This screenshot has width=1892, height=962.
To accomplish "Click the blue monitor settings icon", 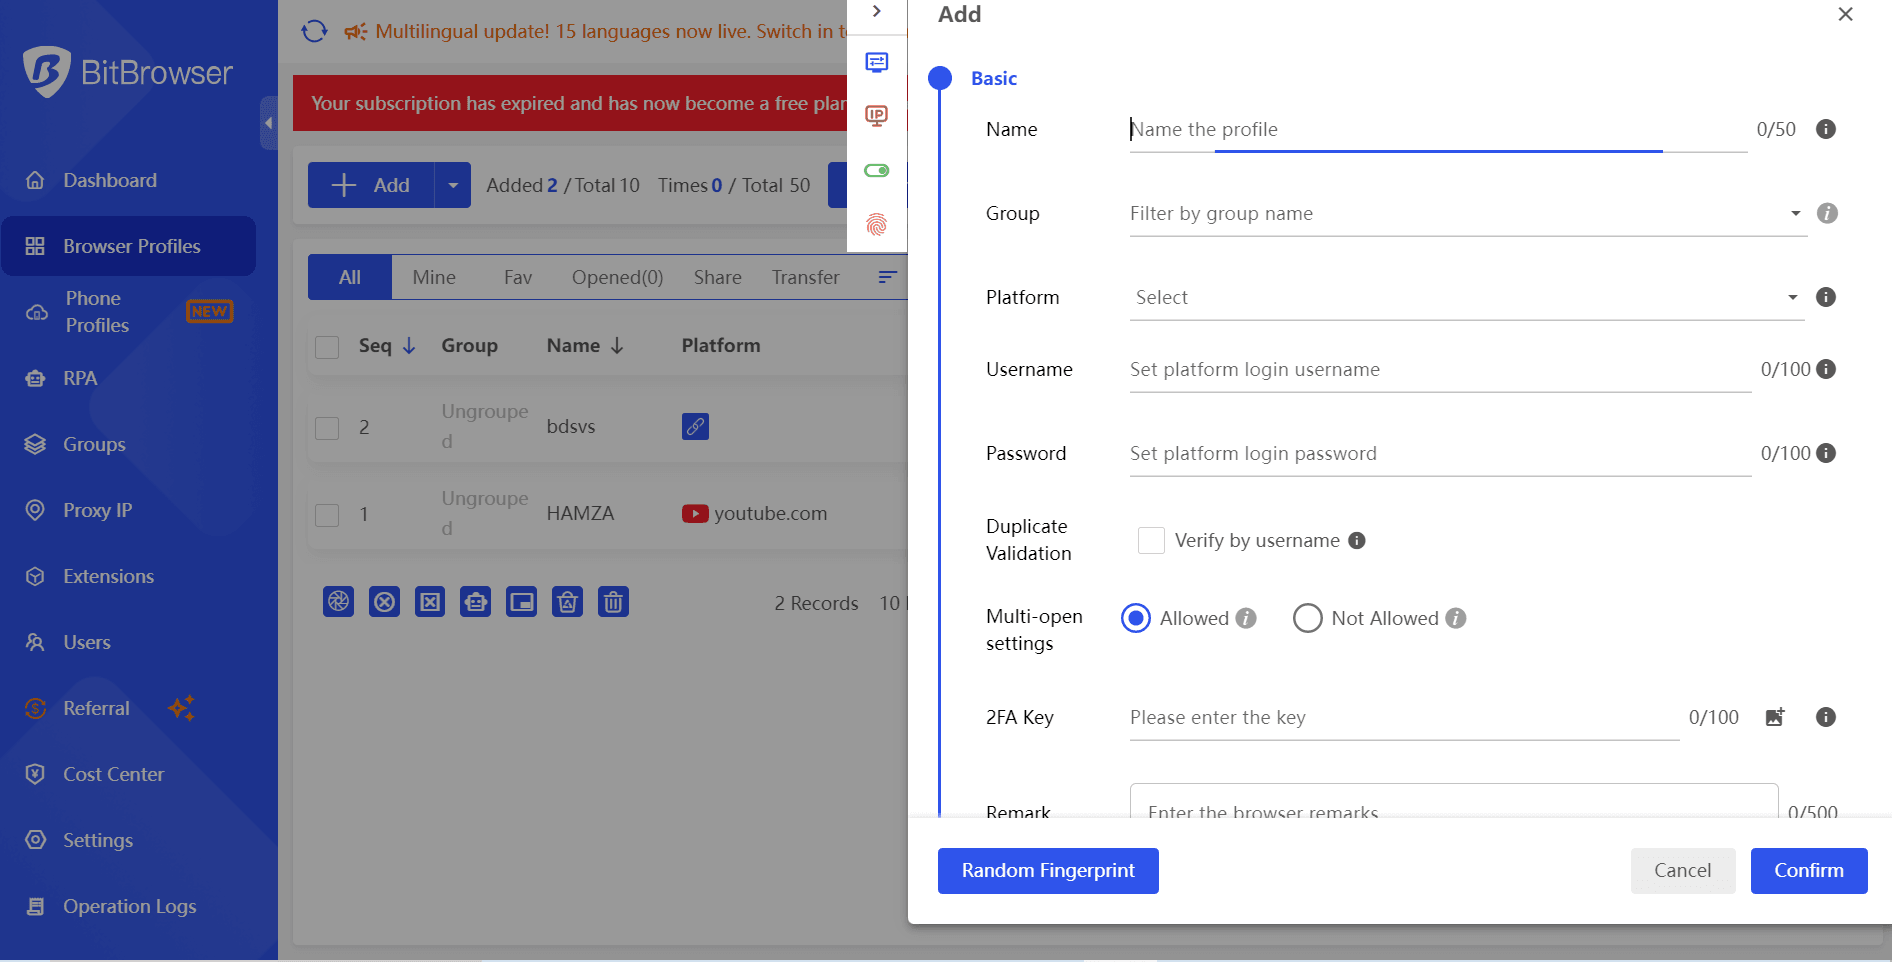I will tap(876, 62).
